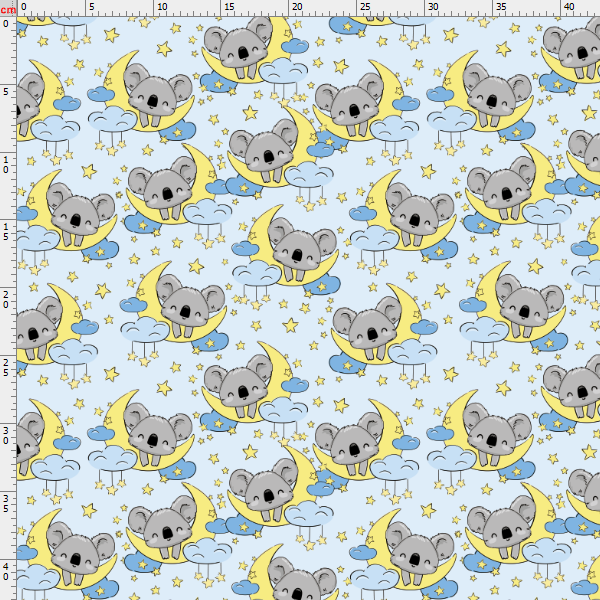Image resolution: width=600 pixels, height=600 pixels.
Task: Click the 5 mark on horizontal ruler
Action: pos(91,7)
